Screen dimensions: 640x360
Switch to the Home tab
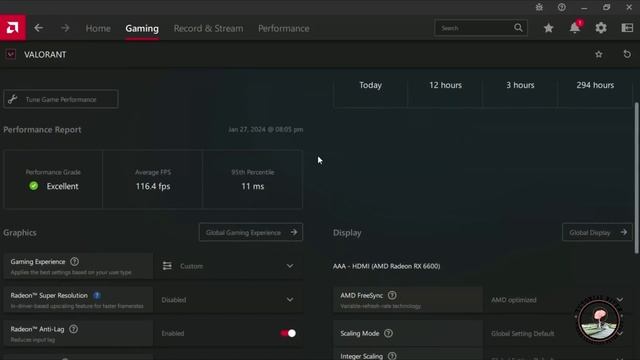[x=98, y=28]
